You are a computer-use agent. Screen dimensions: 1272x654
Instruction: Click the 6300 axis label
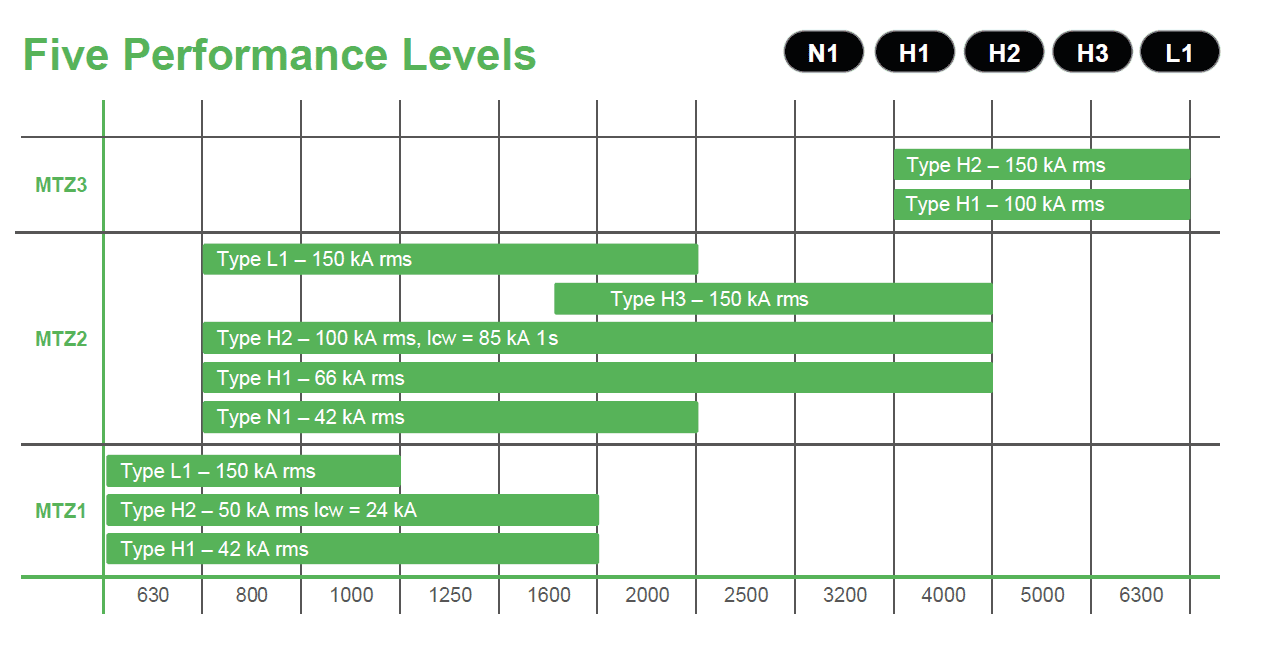pyautogui.click(x=1140, y=595)
